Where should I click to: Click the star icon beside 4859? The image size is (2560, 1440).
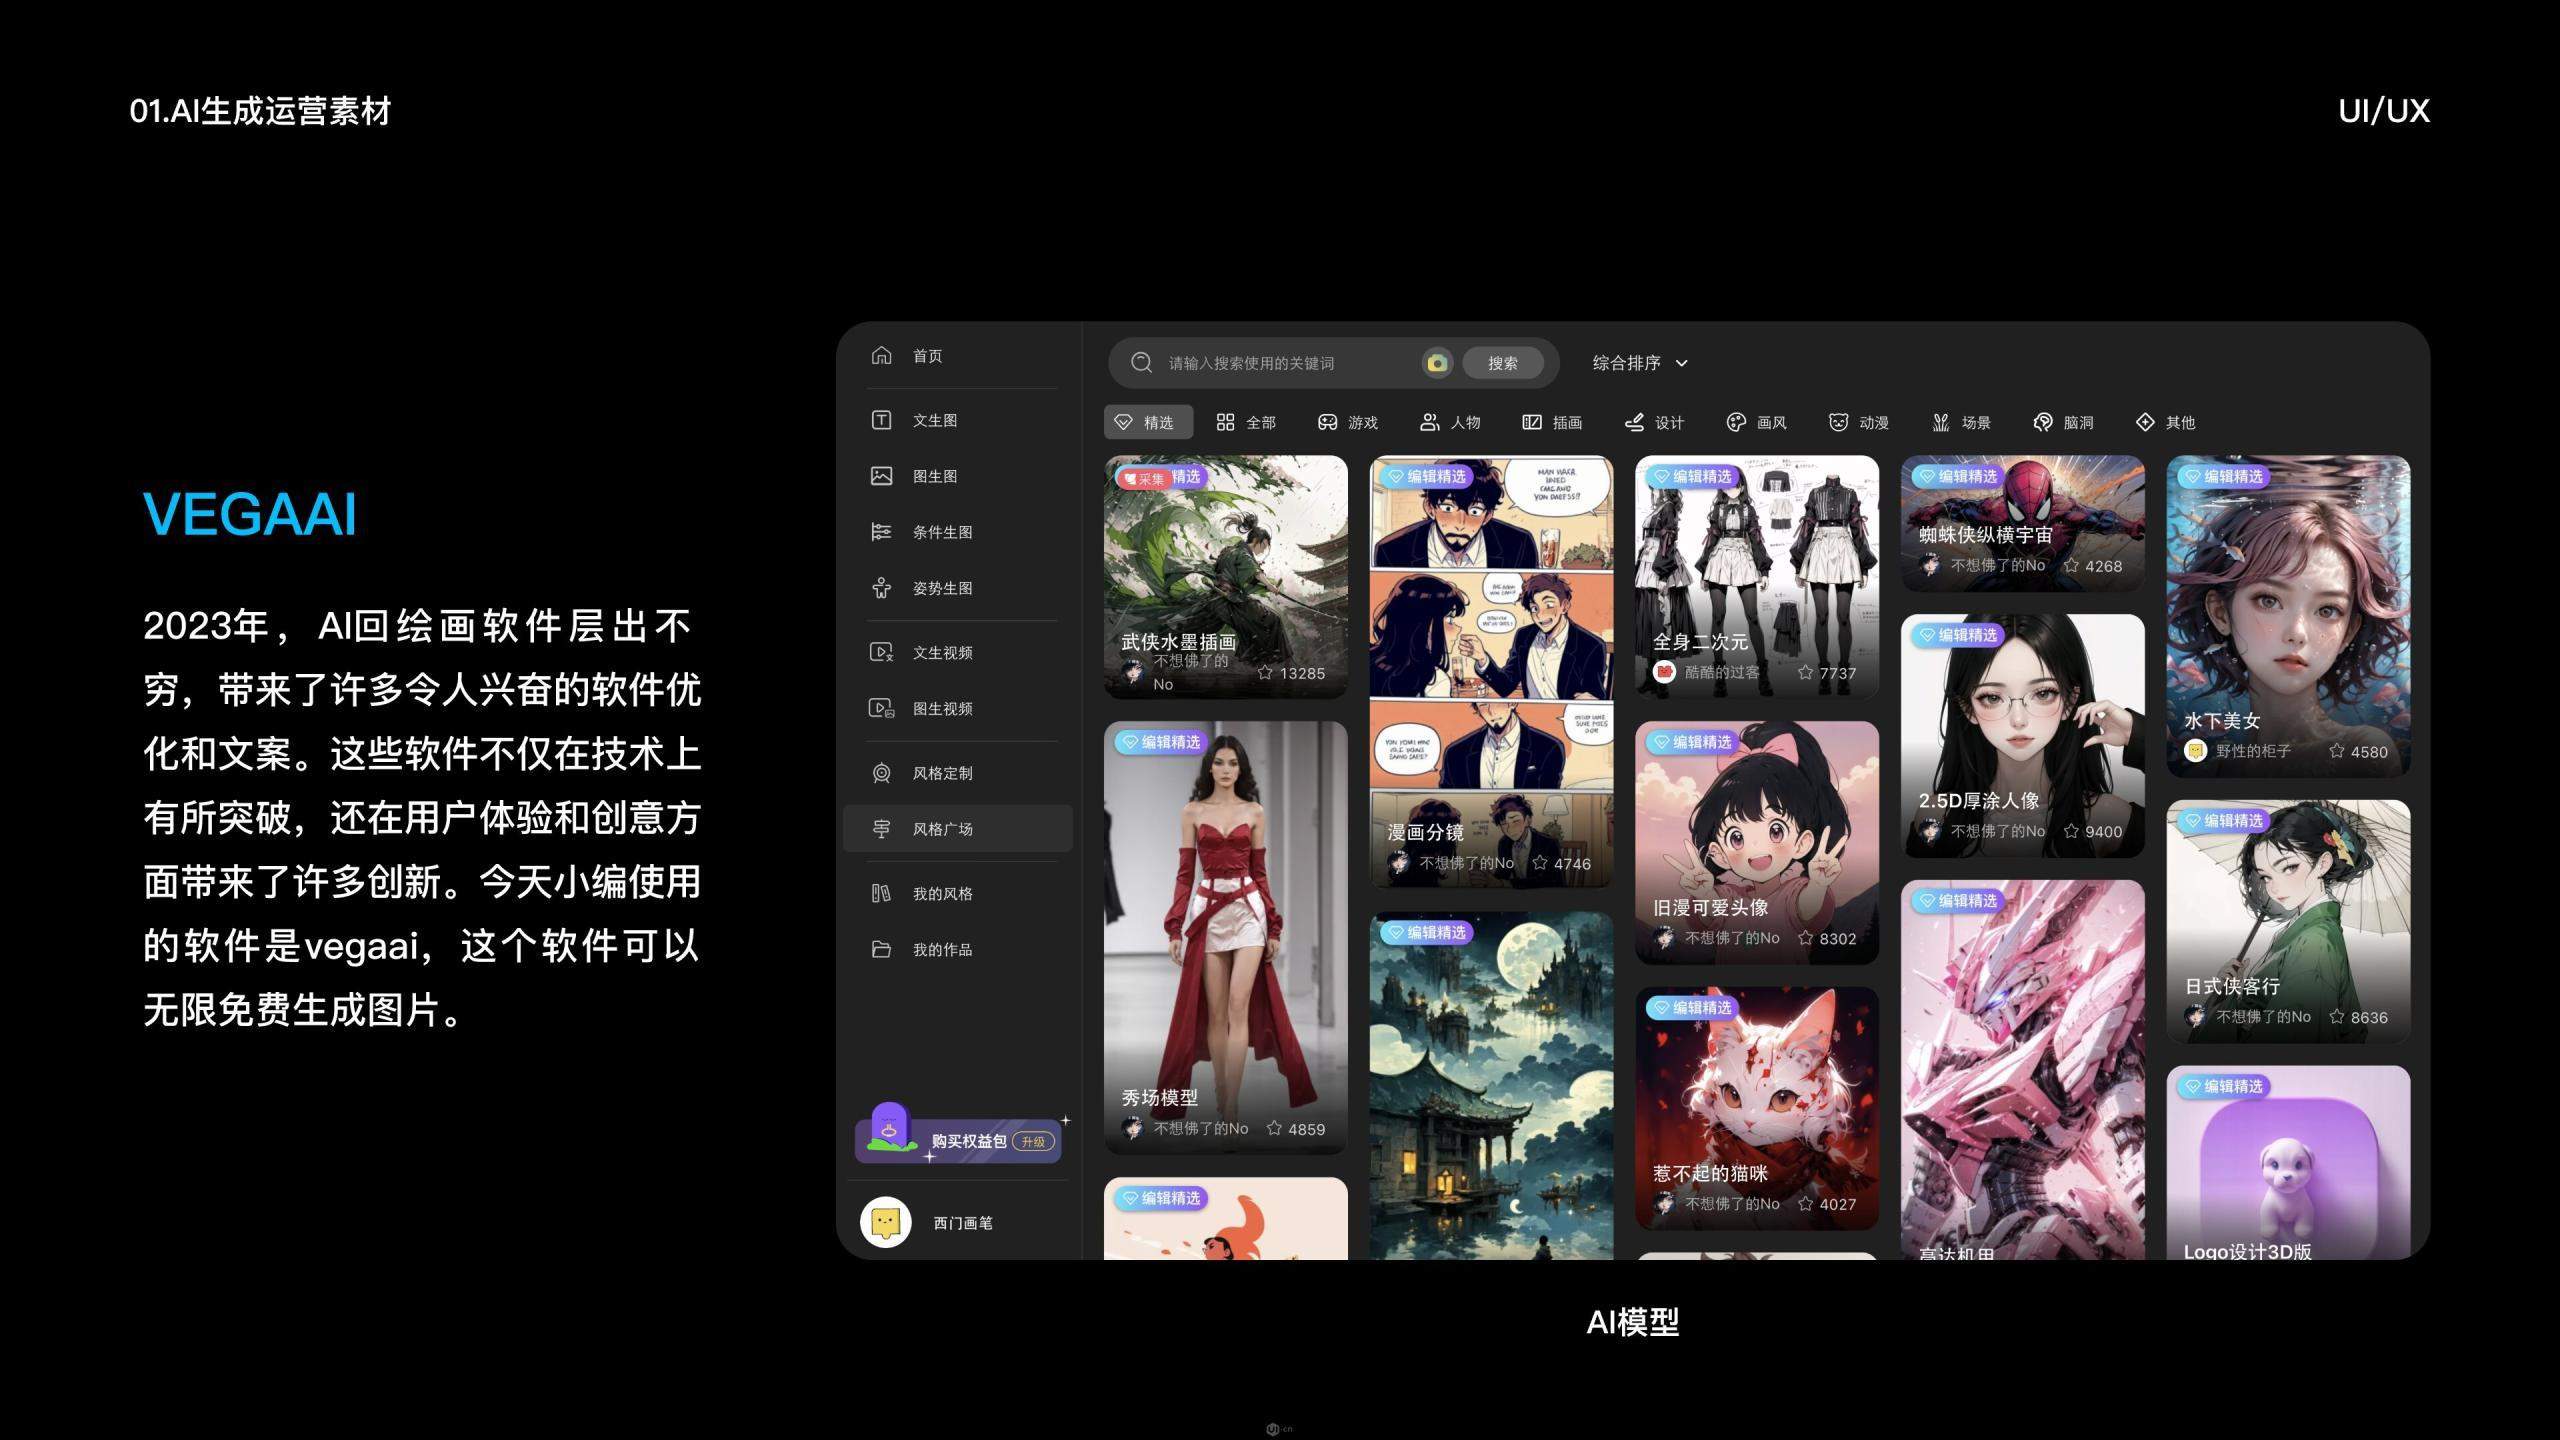click(1274, 1128)
